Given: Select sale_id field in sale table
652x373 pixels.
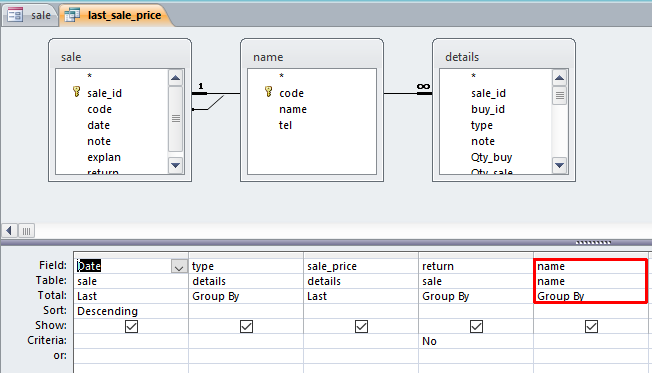Looking at the screenshot, I should [104, 93].
